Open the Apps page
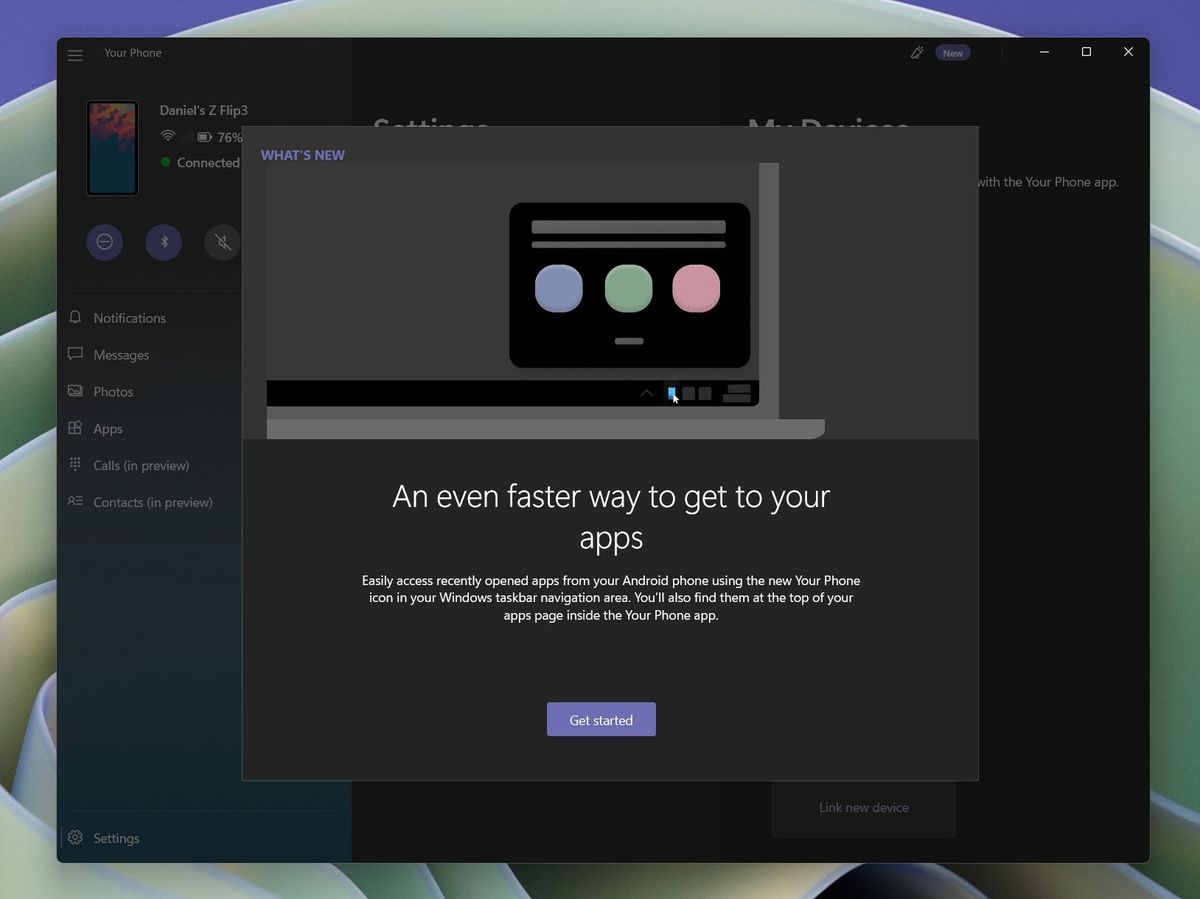1200x899 pixels. click(107, 428)
